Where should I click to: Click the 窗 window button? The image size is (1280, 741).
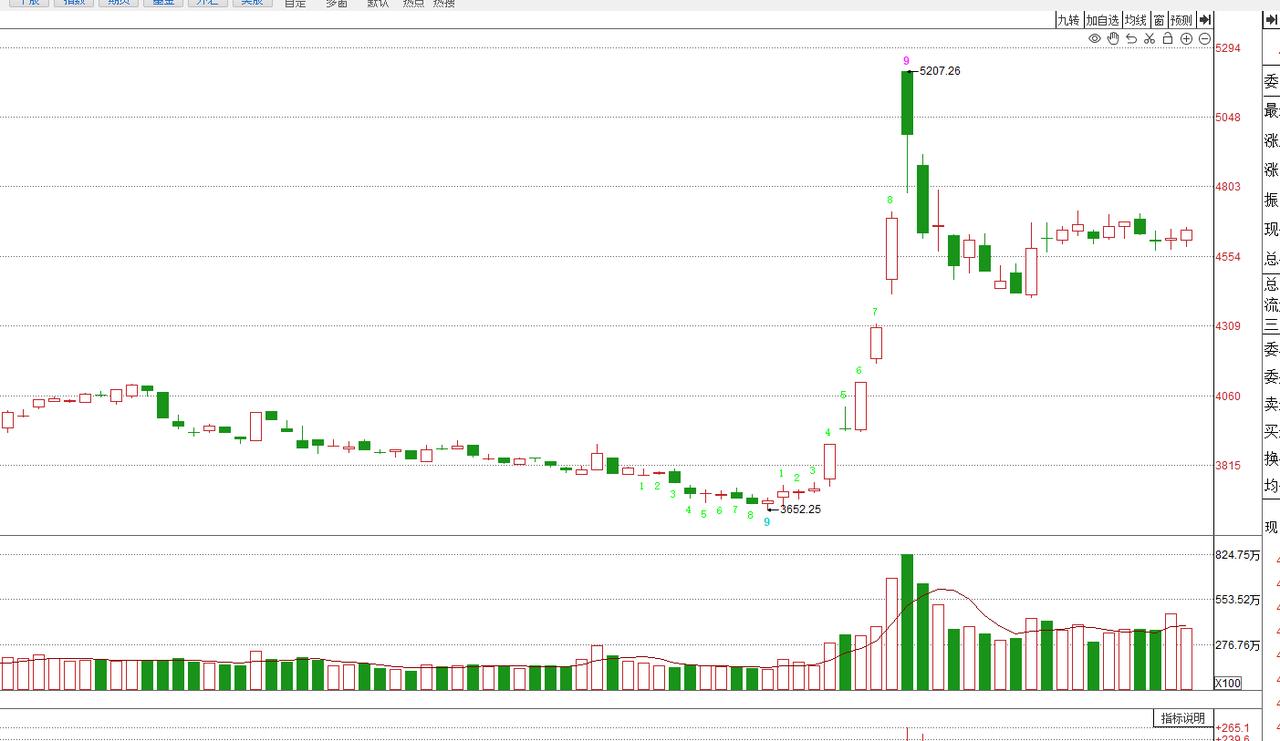point(1158,20)
